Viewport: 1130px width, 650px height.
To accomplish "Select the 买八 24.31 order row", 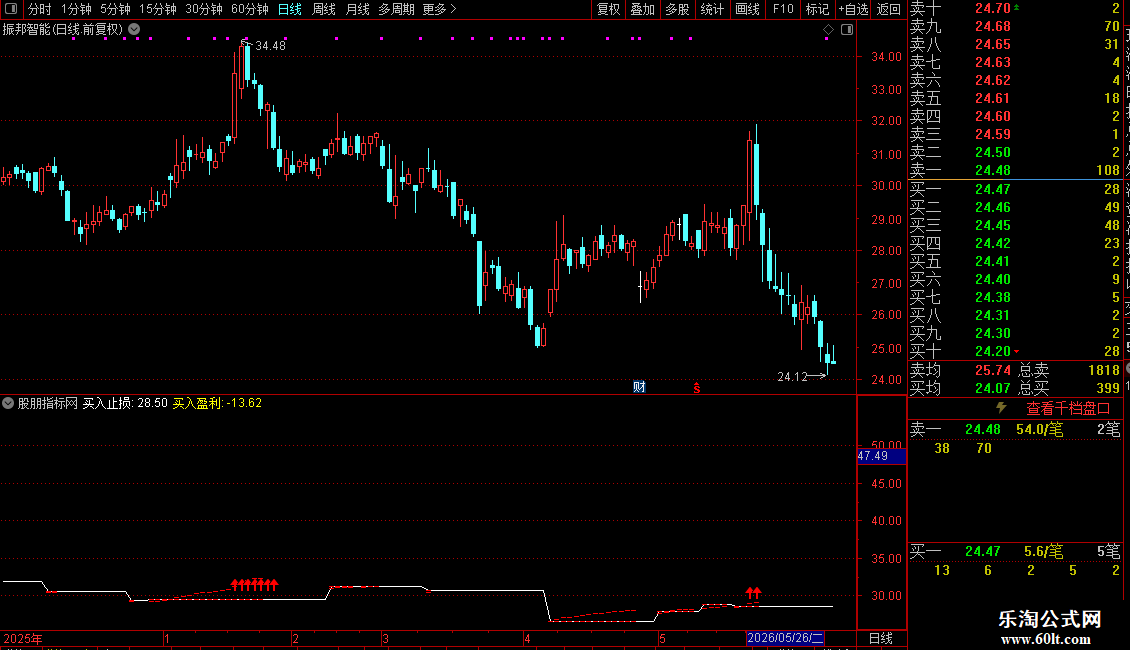I will (1015, 316).
